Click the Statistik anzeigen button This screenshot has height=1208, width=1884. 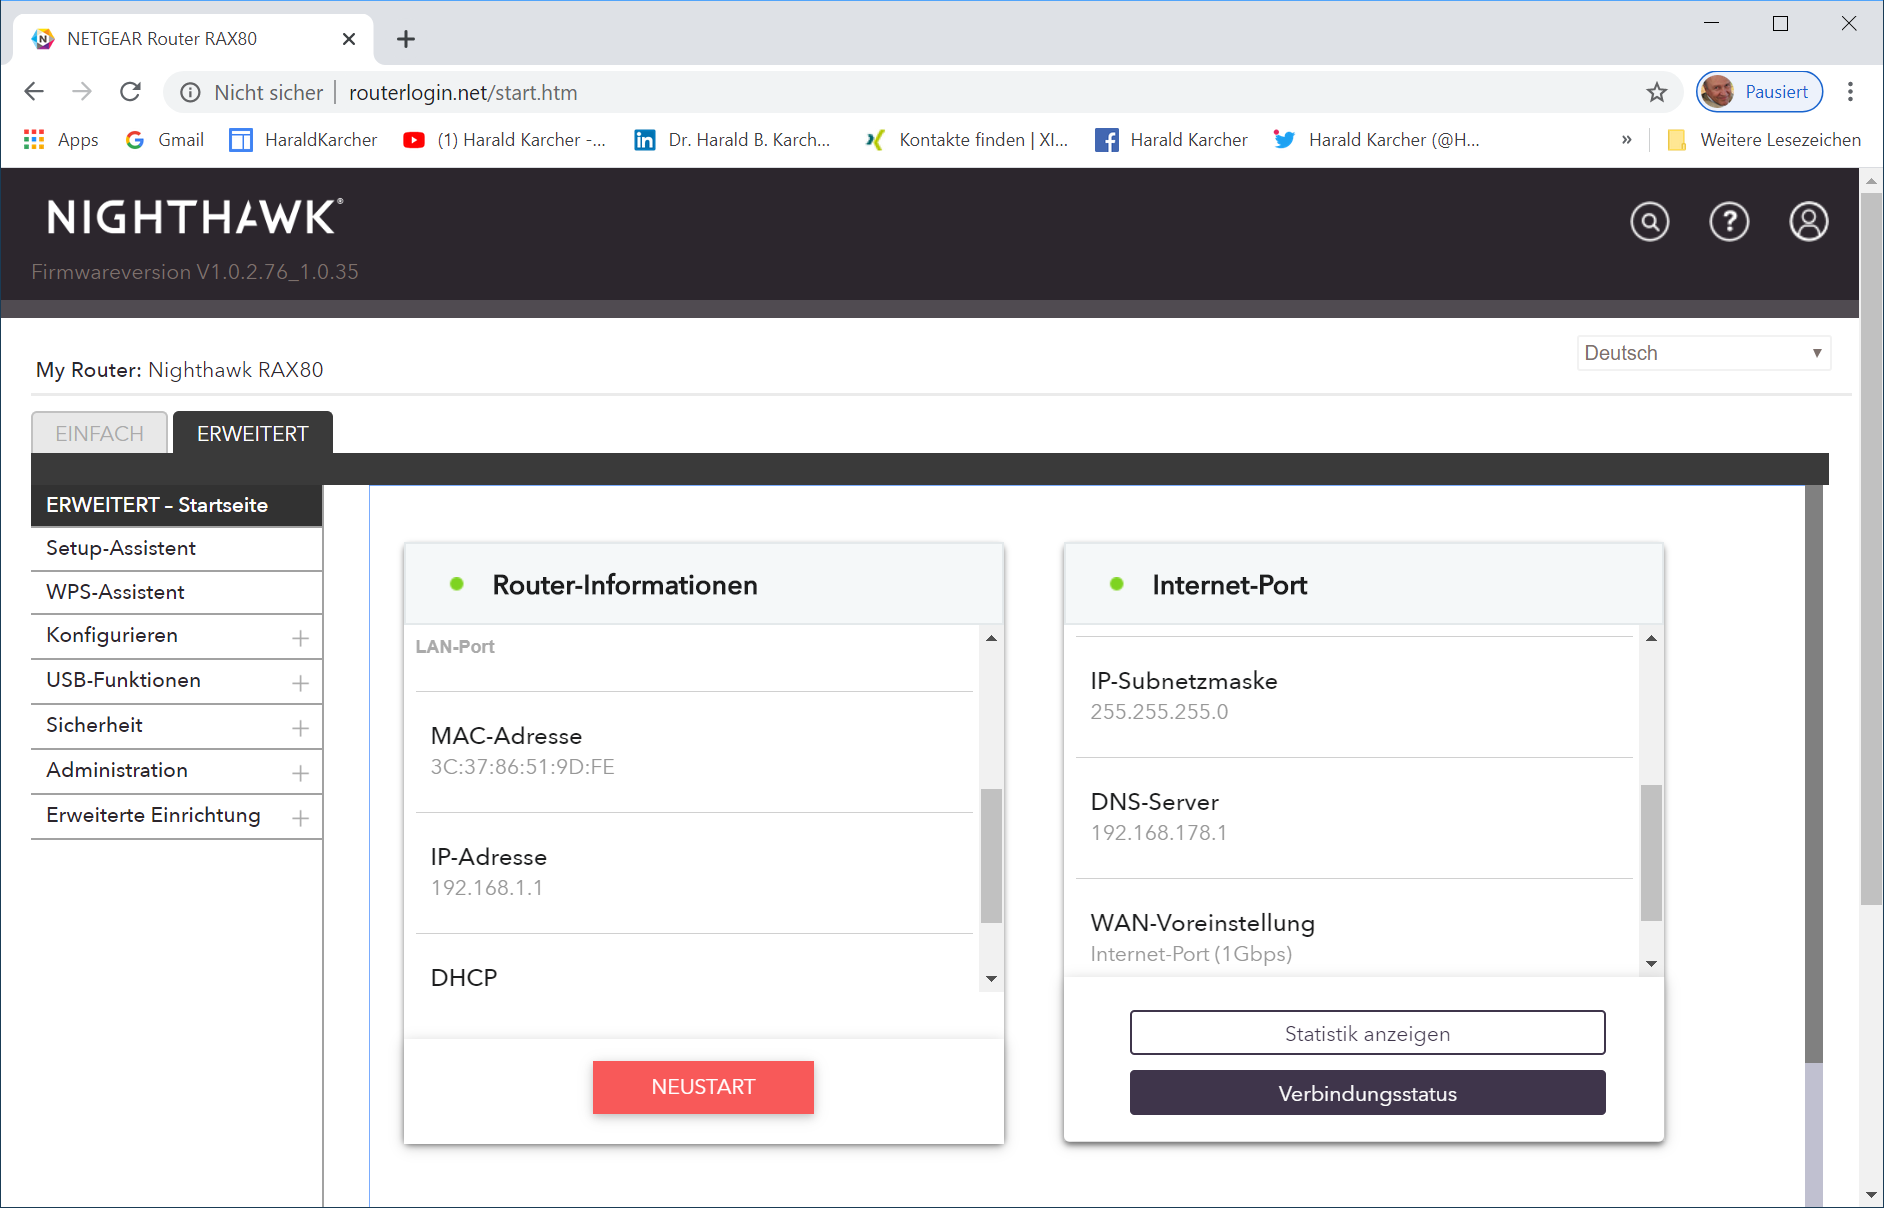click(1367, 1033)
